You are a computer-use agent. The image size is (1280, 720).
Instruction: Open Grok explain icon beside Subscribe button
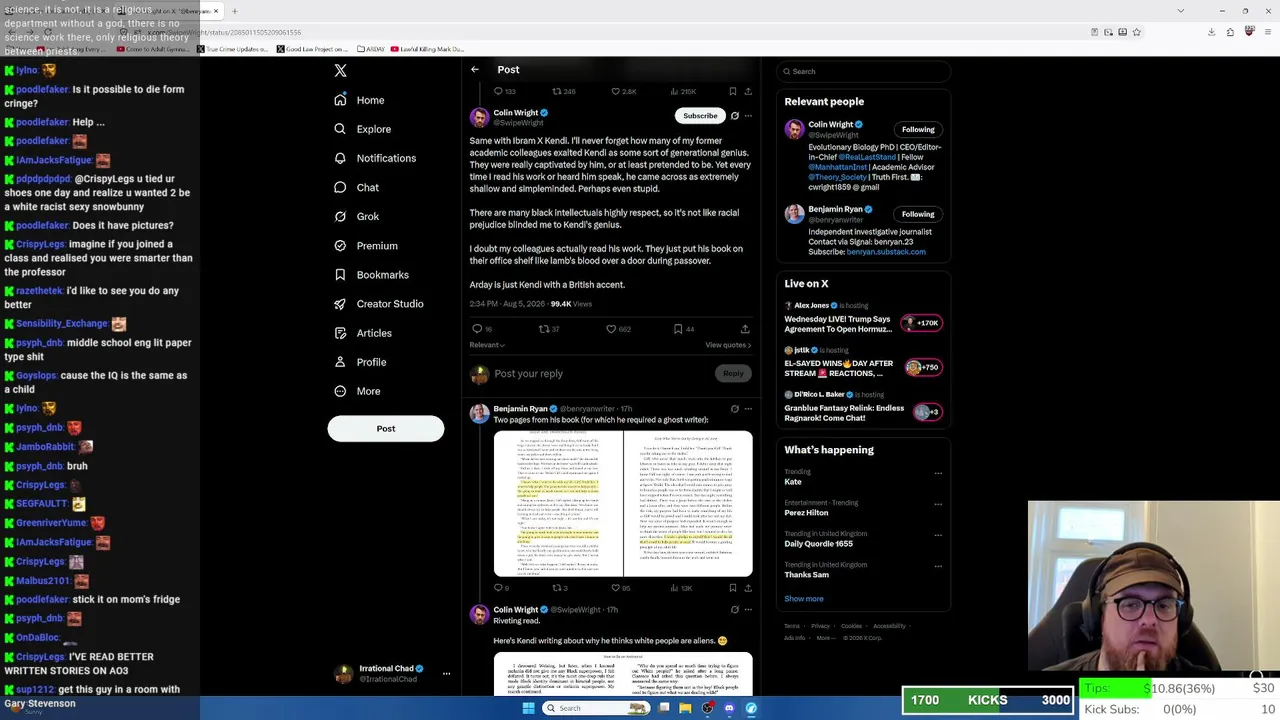[735, 116]
